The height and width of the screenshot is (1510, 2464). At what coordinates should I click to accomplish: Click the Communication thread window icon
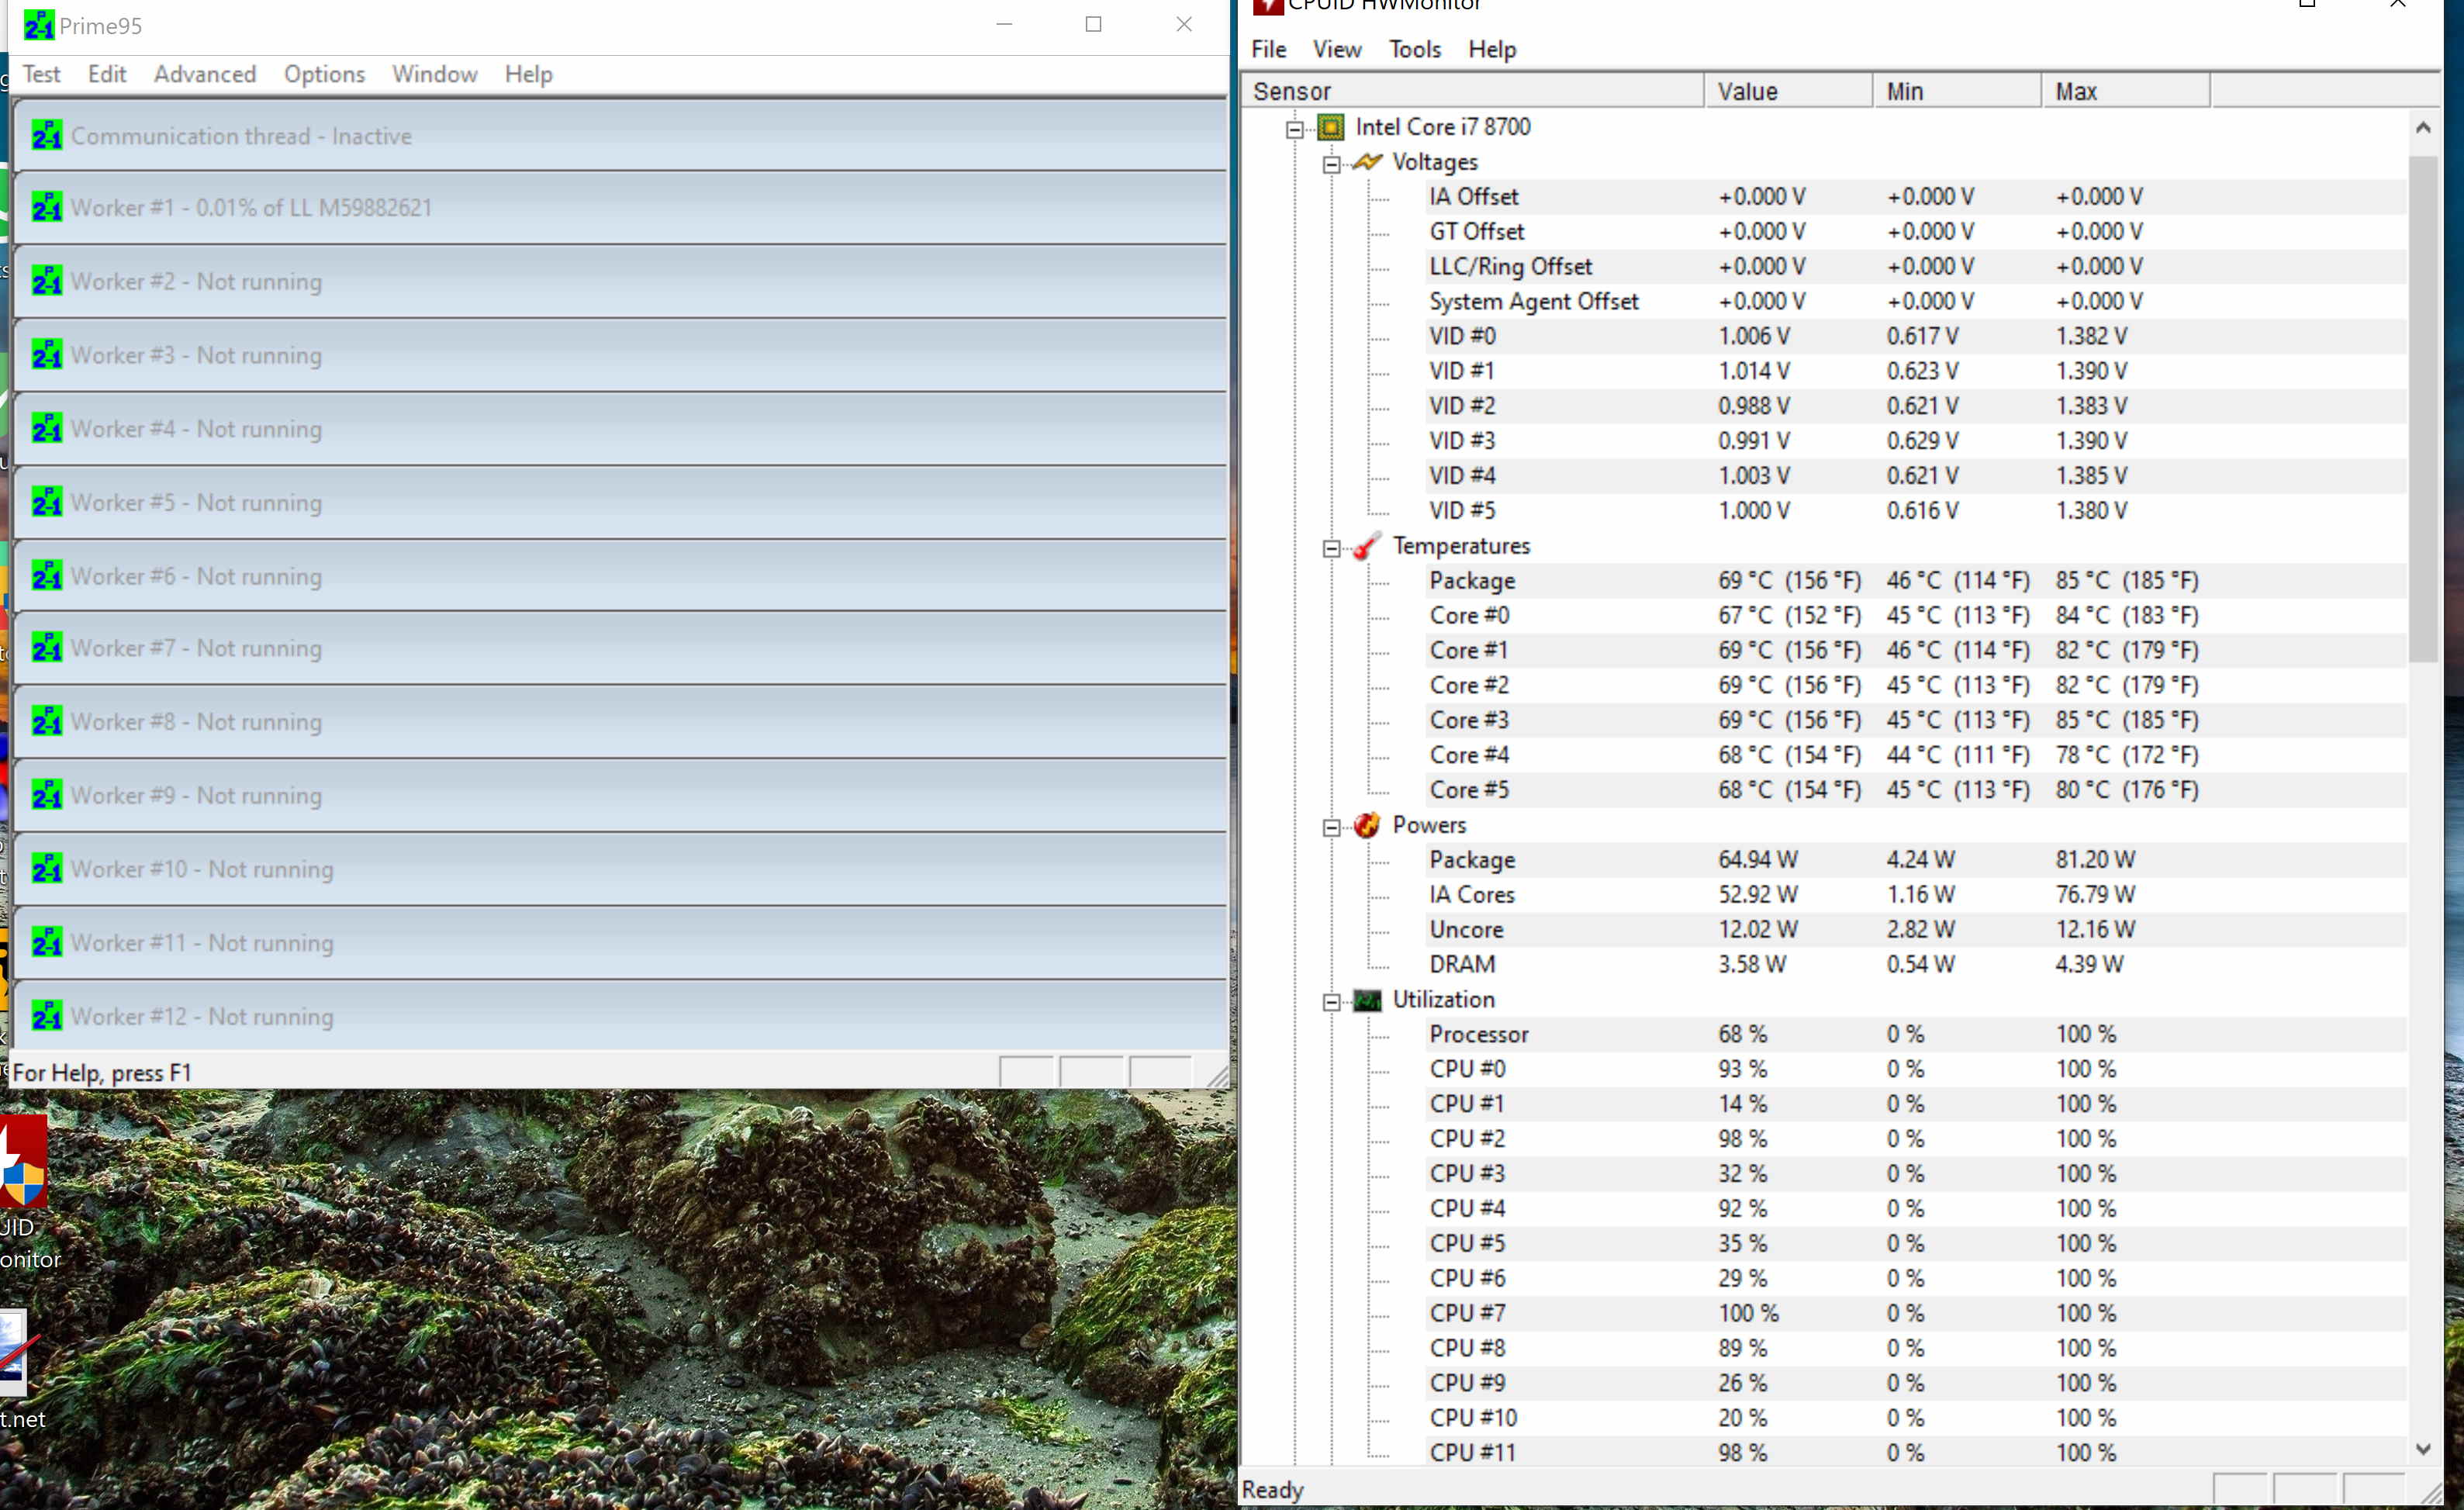(47, 135)
